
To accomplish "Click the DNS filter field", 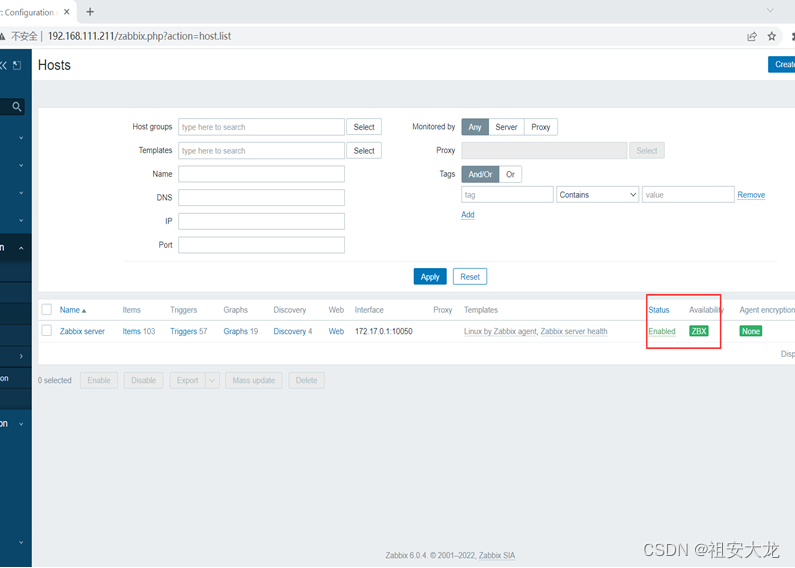I will tap(261, 197).
